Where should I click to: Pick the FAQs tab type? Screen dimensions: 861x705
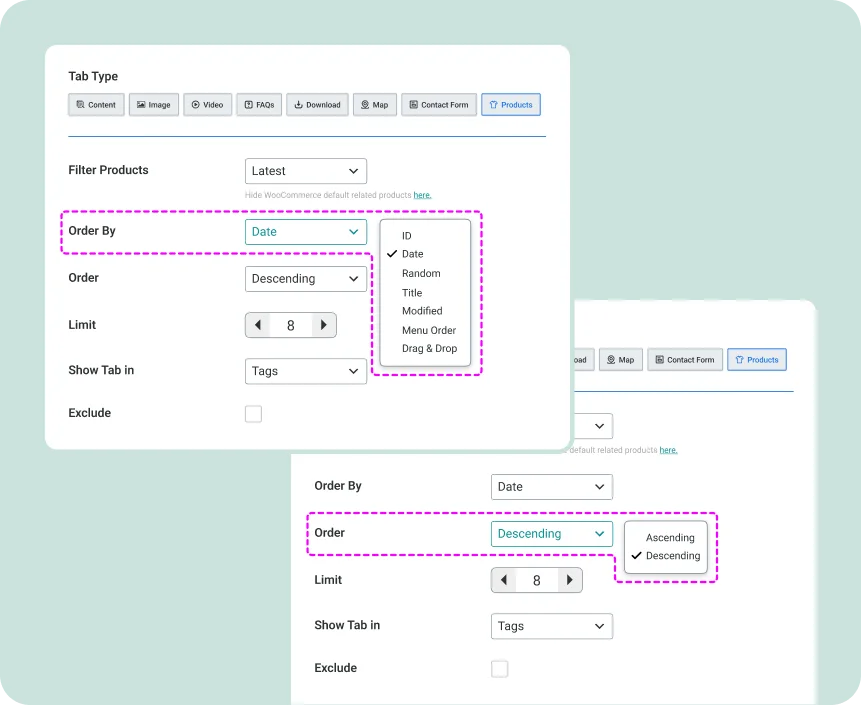click(259, 105)
